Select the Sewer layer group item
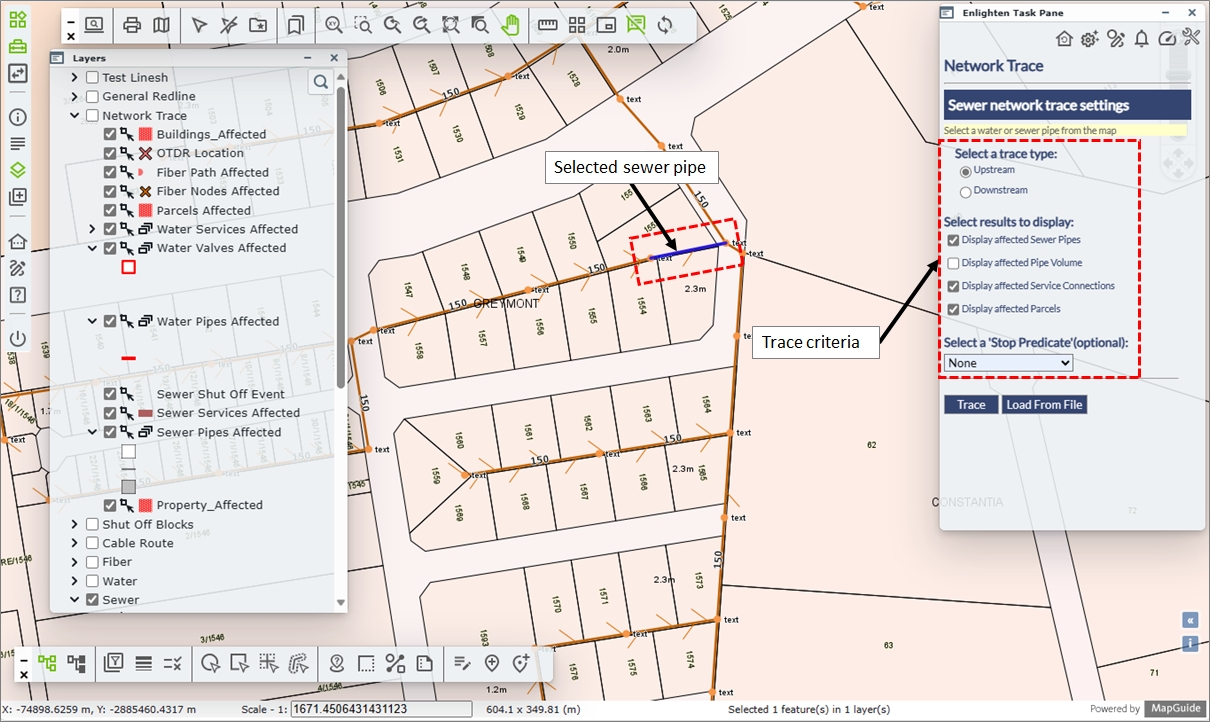Viewport: 1210px width, 722px height. [x=120, y=600]
